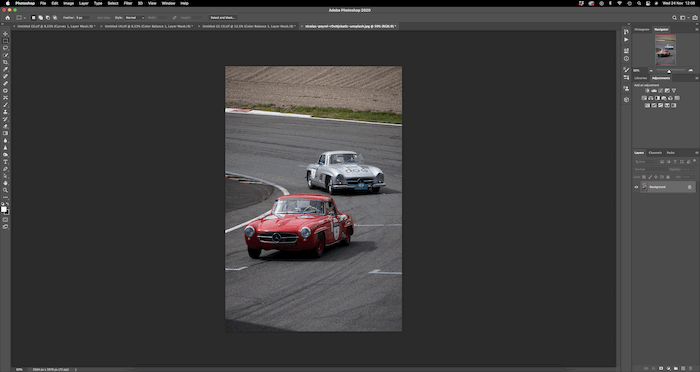Toggle Lock all padlock in Lock row
This screenshot has height=372, width=700.
coord(667,177)
